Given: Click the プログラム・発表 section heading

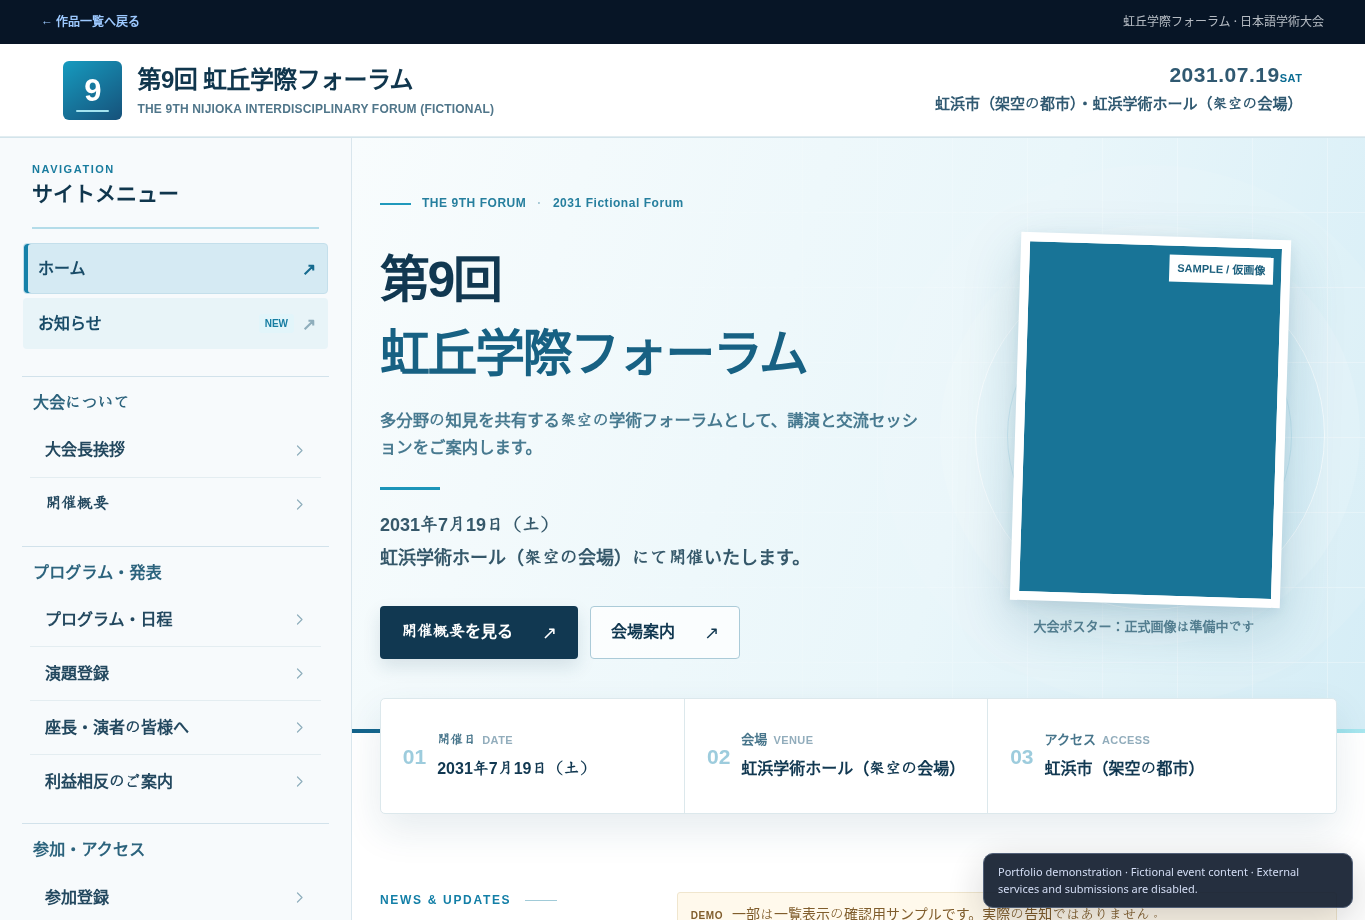Looking at the screenshot, I should pyautogui.click(x=97, y=572).
